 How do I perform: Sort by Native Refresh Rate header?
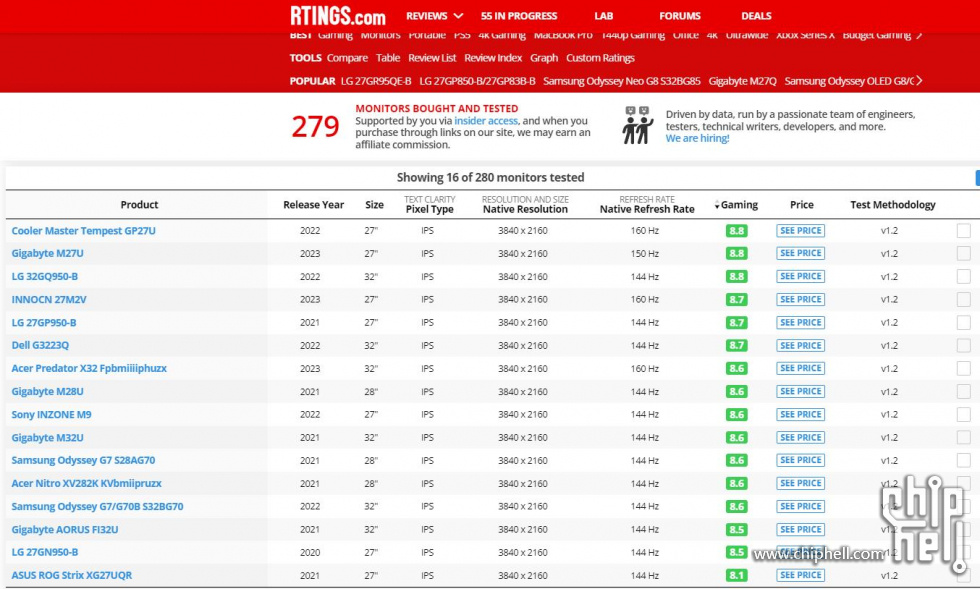[647, 209]
